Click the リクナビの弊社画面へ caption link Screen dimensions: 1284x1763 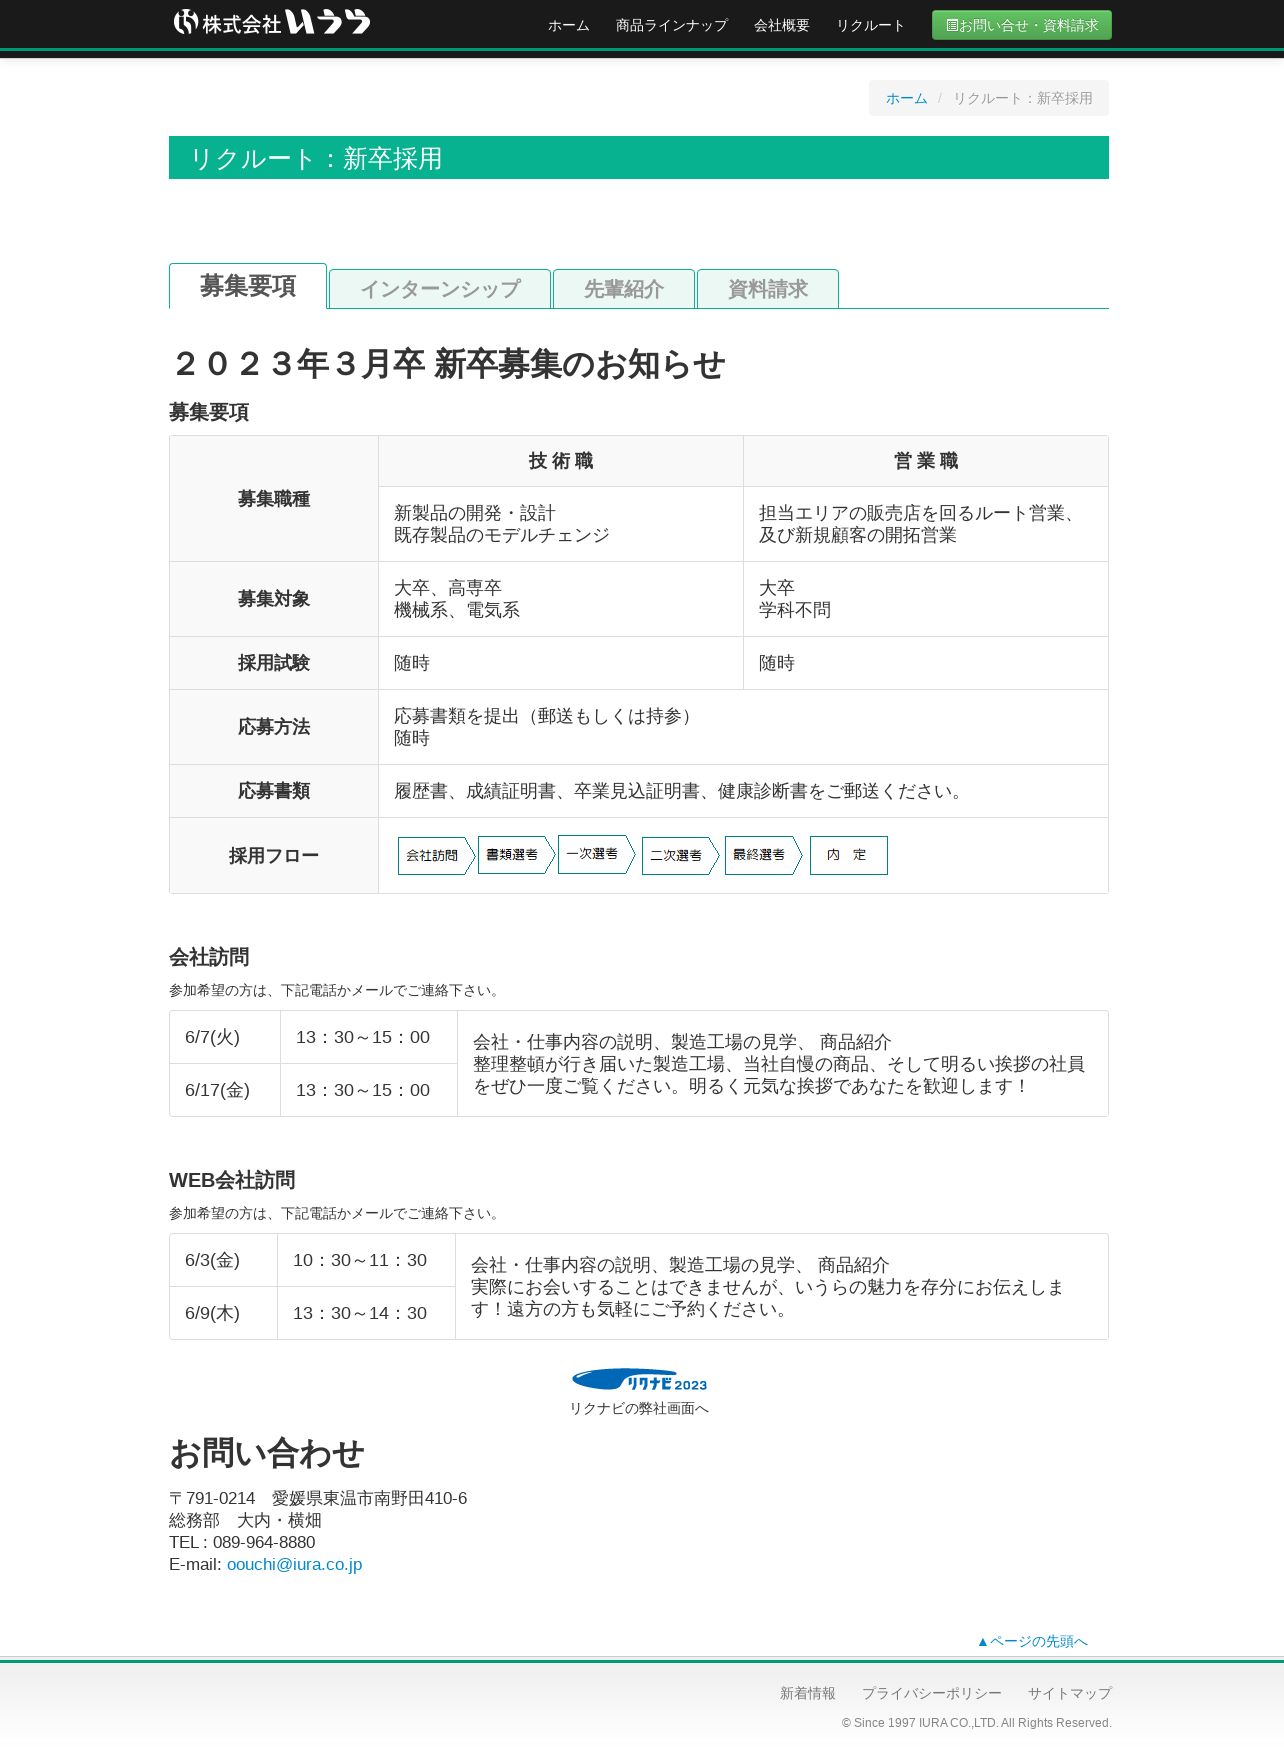pos(639,1408)
